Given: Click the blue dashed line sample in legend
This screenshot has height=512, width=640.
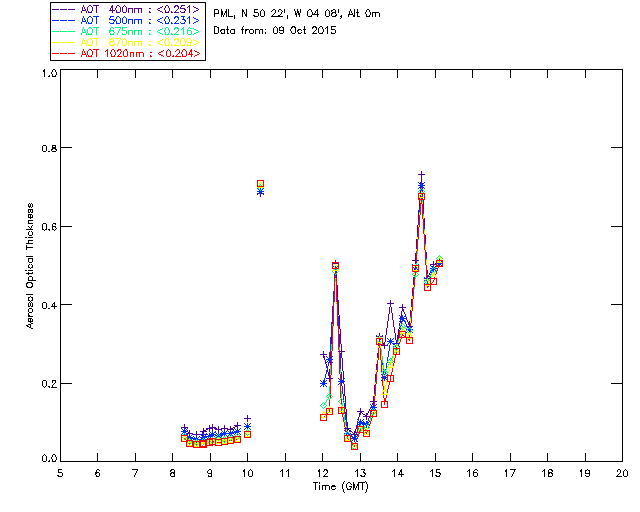Looking at the screenshot, I should coord(64,20).
